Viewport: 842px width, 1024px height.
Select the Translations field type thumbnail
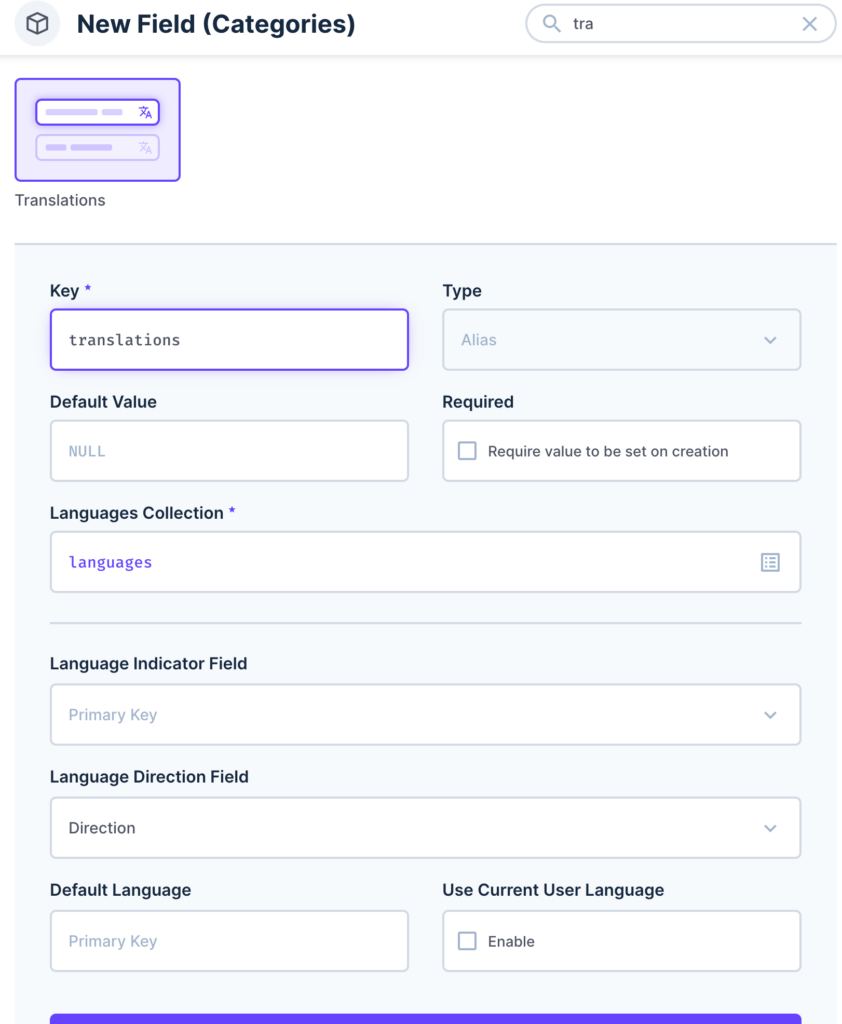[97, 130]
